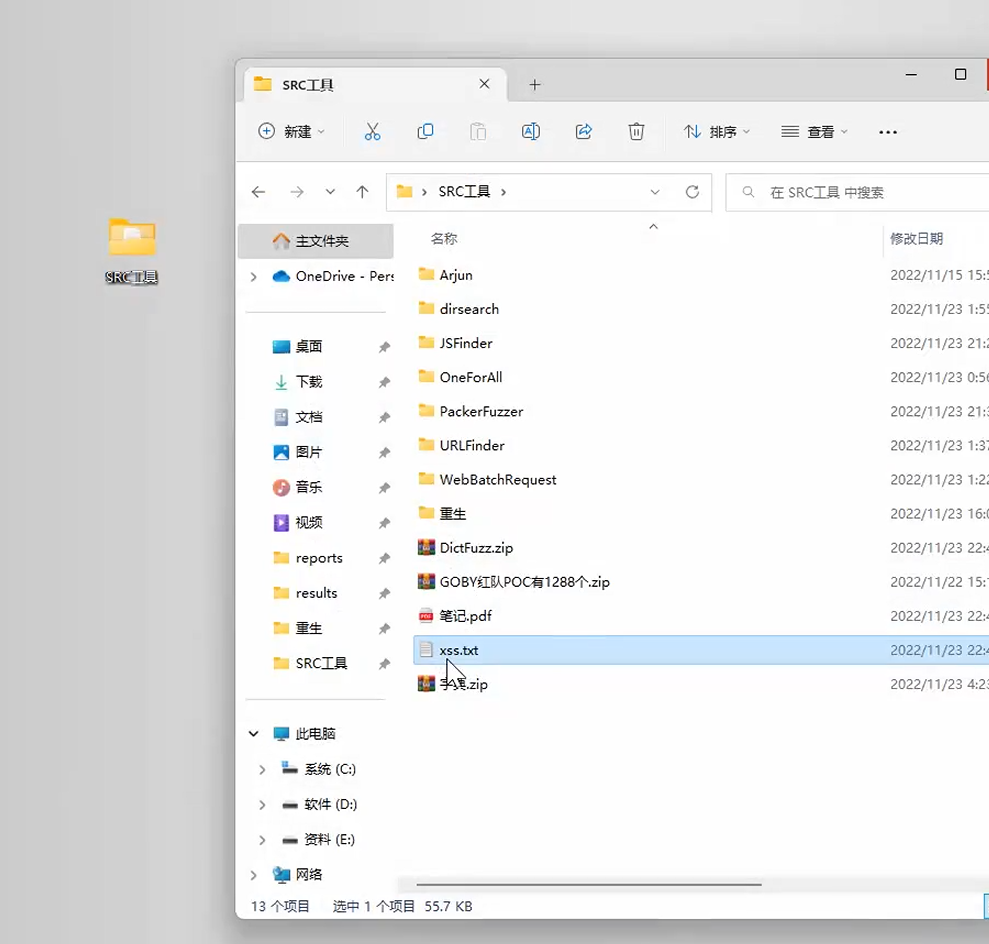Viewport: 989px width, 944px height.
Task: Expand the OneDrive tree node
Action: point(254,276)
